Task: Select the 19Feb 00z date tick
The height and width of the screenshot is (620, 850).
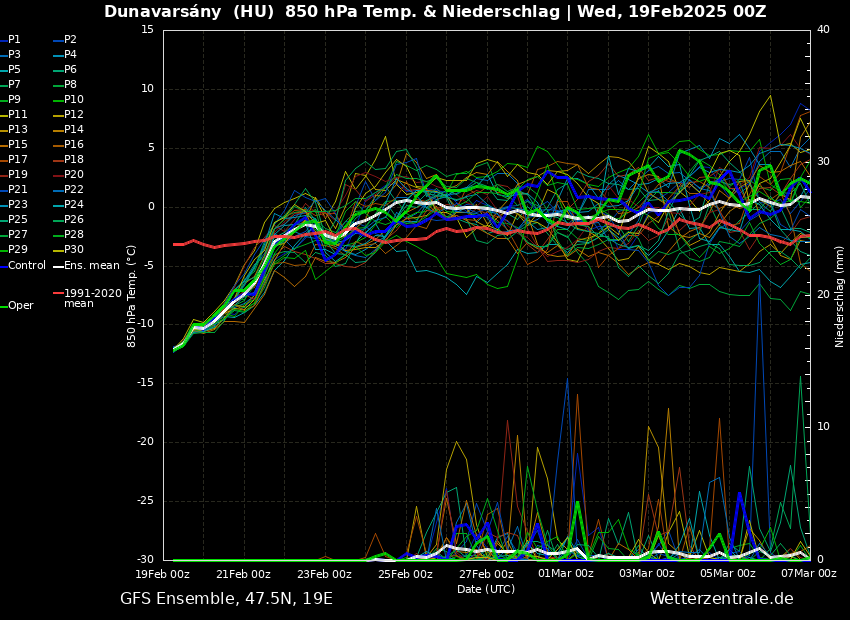Action: [x=163, y=574]
